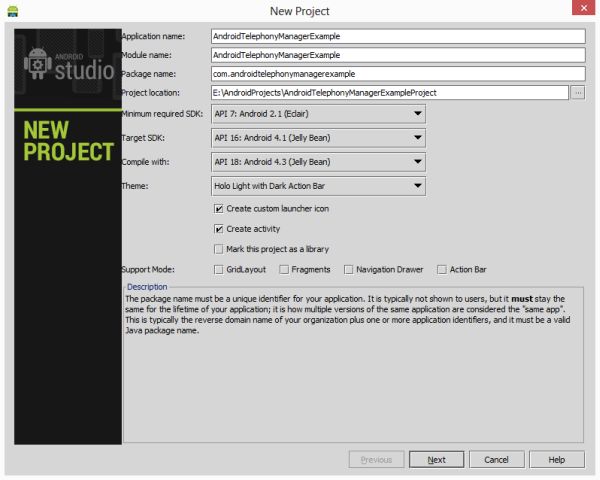Open the Compile with dropdown
Viewport: 600px width, 480px height.
[x=318, y=162]
